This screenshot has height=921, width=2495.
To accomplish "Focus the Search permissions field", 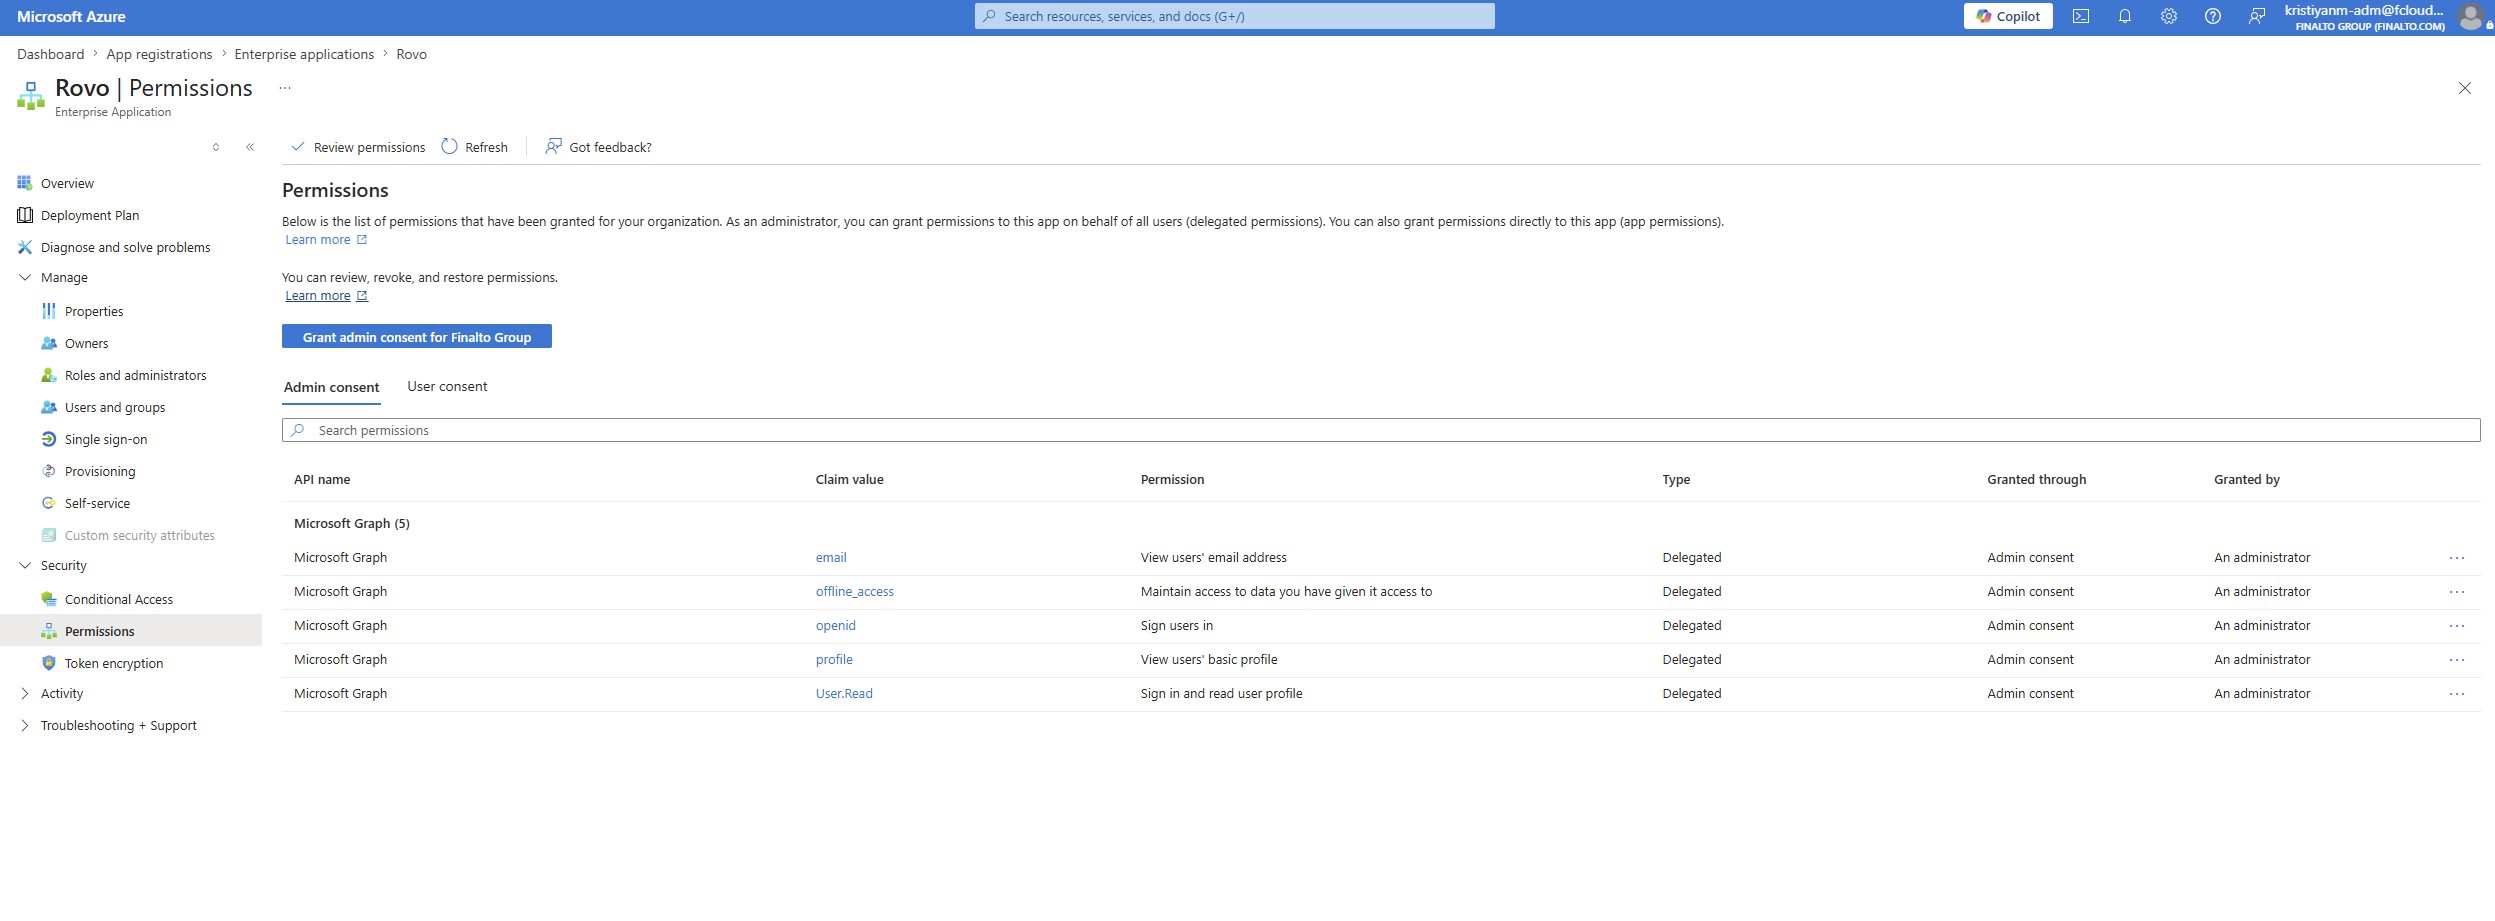I will pyautogui.click(x=1381, y=430).
